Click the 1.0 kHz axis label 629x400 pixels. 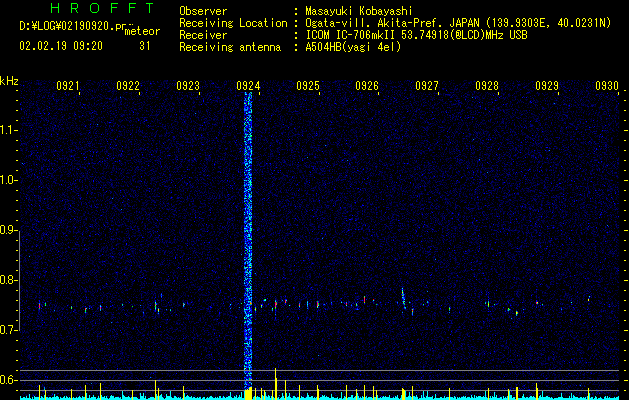coord(9,180)
